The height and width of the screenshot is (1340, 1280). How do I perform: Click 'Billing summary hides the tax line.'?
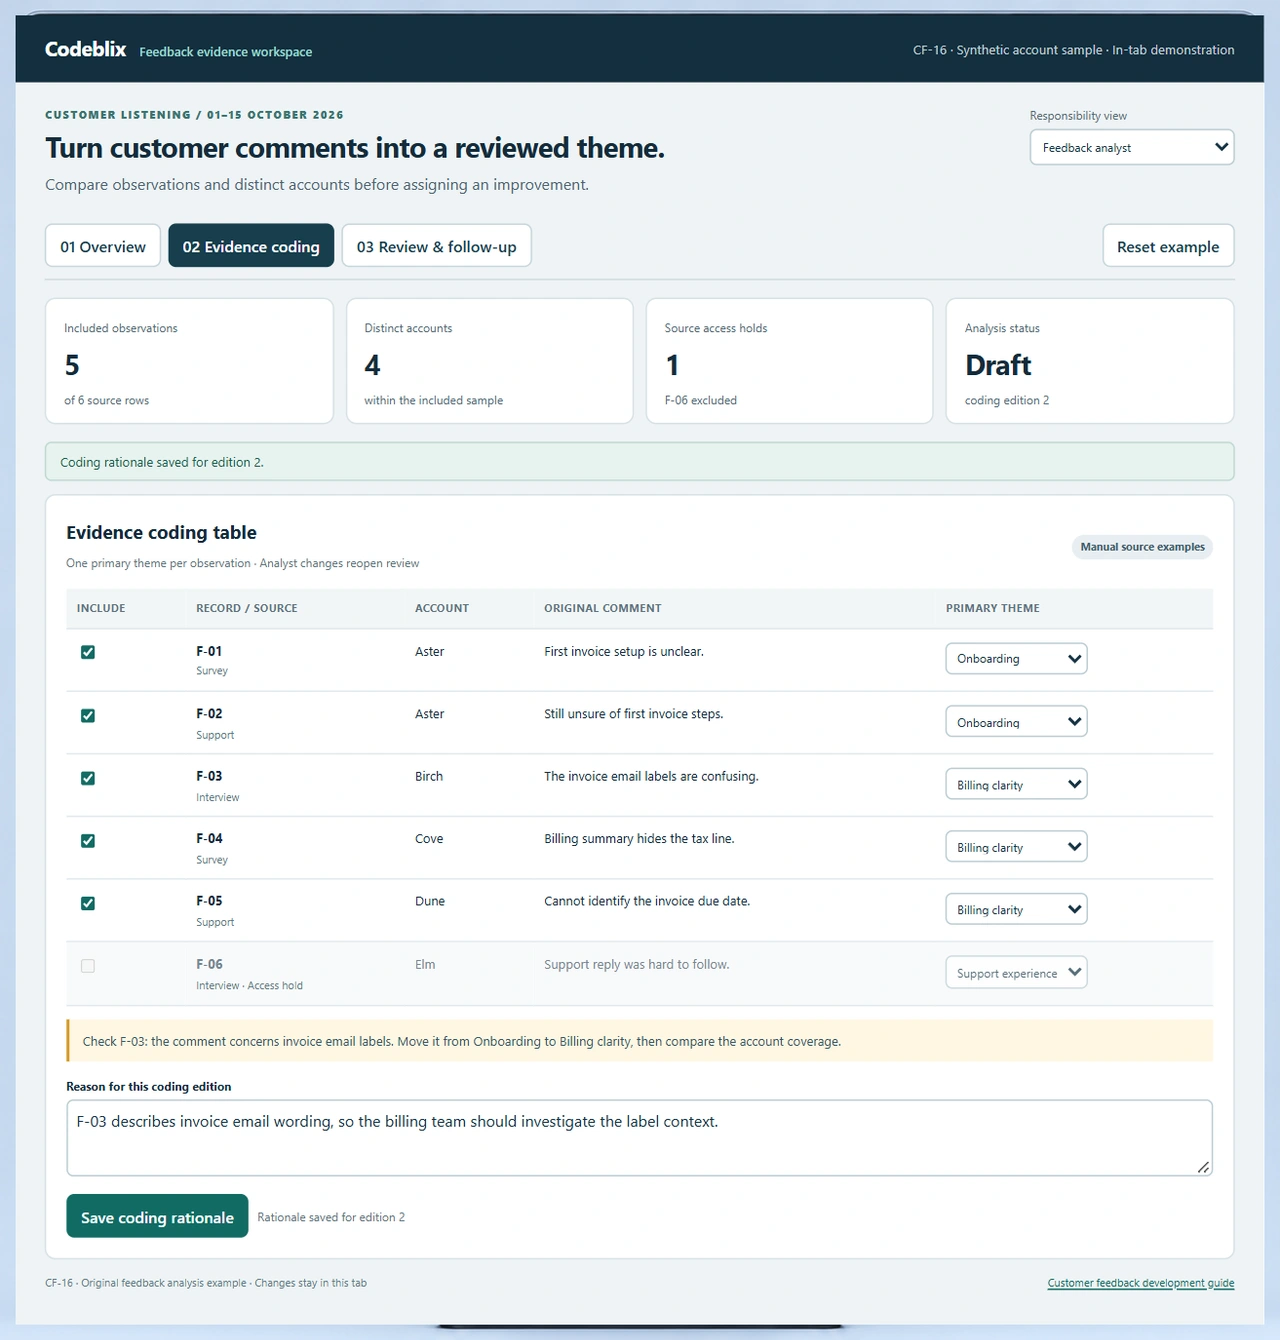coord(639,839)
